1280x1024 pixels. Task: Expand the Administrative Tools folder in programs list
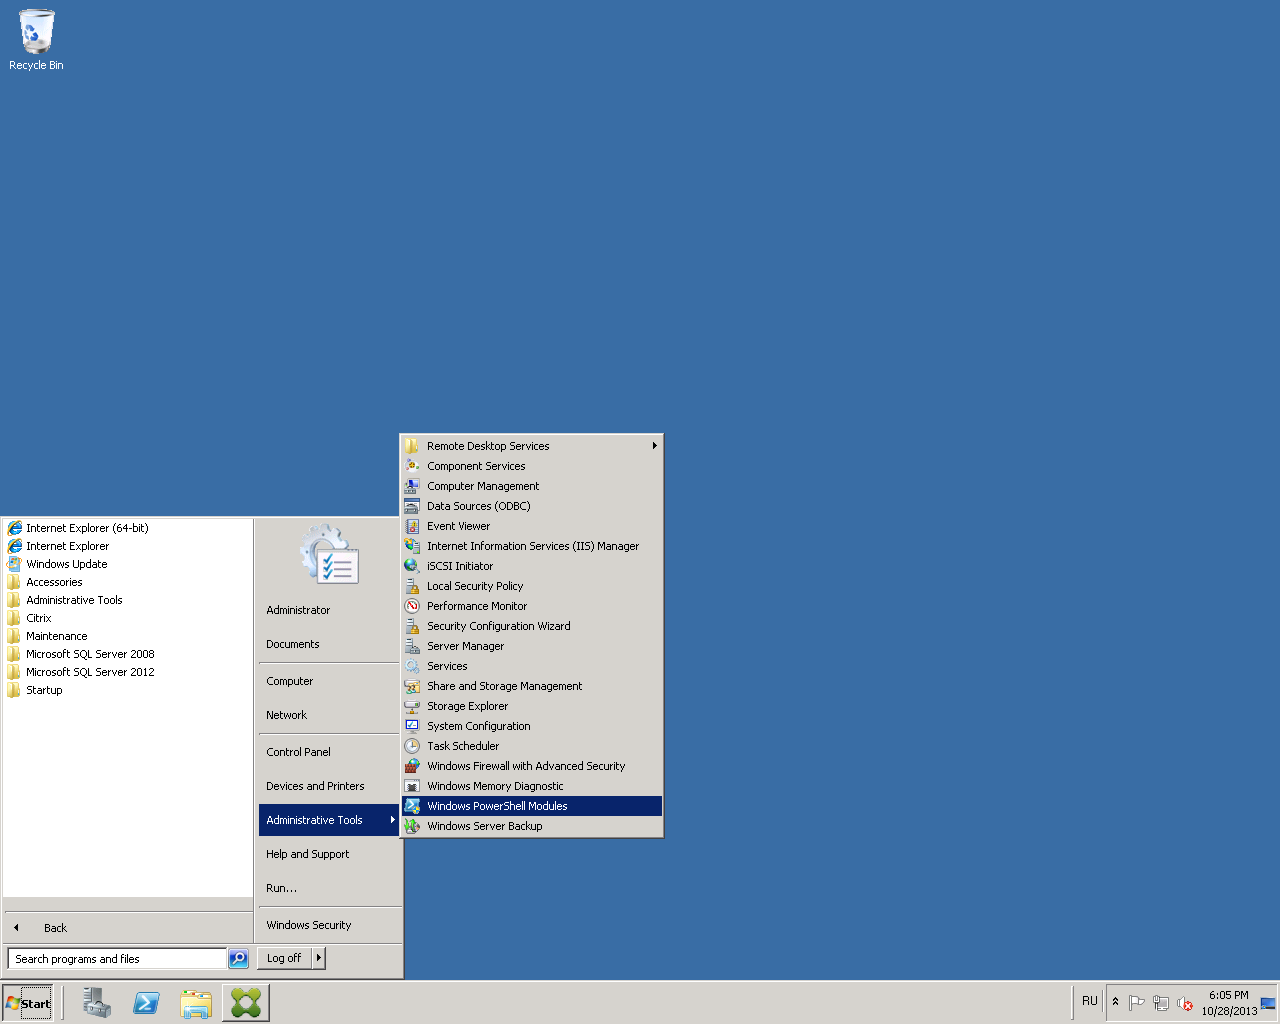pyautogui.click(x=74, y=600)
